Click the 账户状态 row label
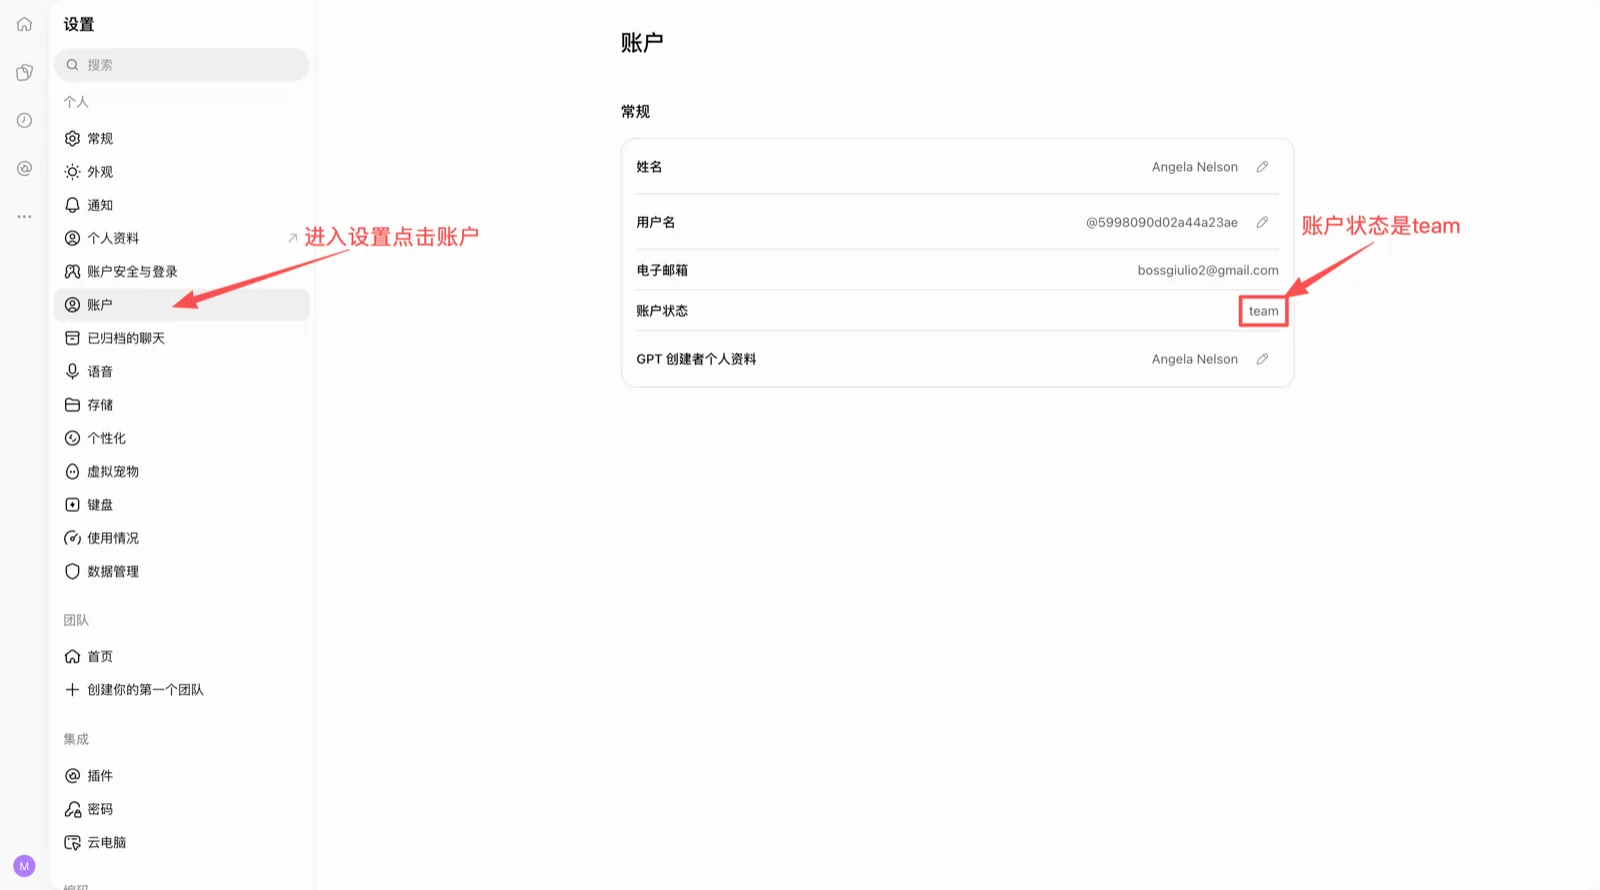Screen dimensions: 1600x890 coord(662,311)
